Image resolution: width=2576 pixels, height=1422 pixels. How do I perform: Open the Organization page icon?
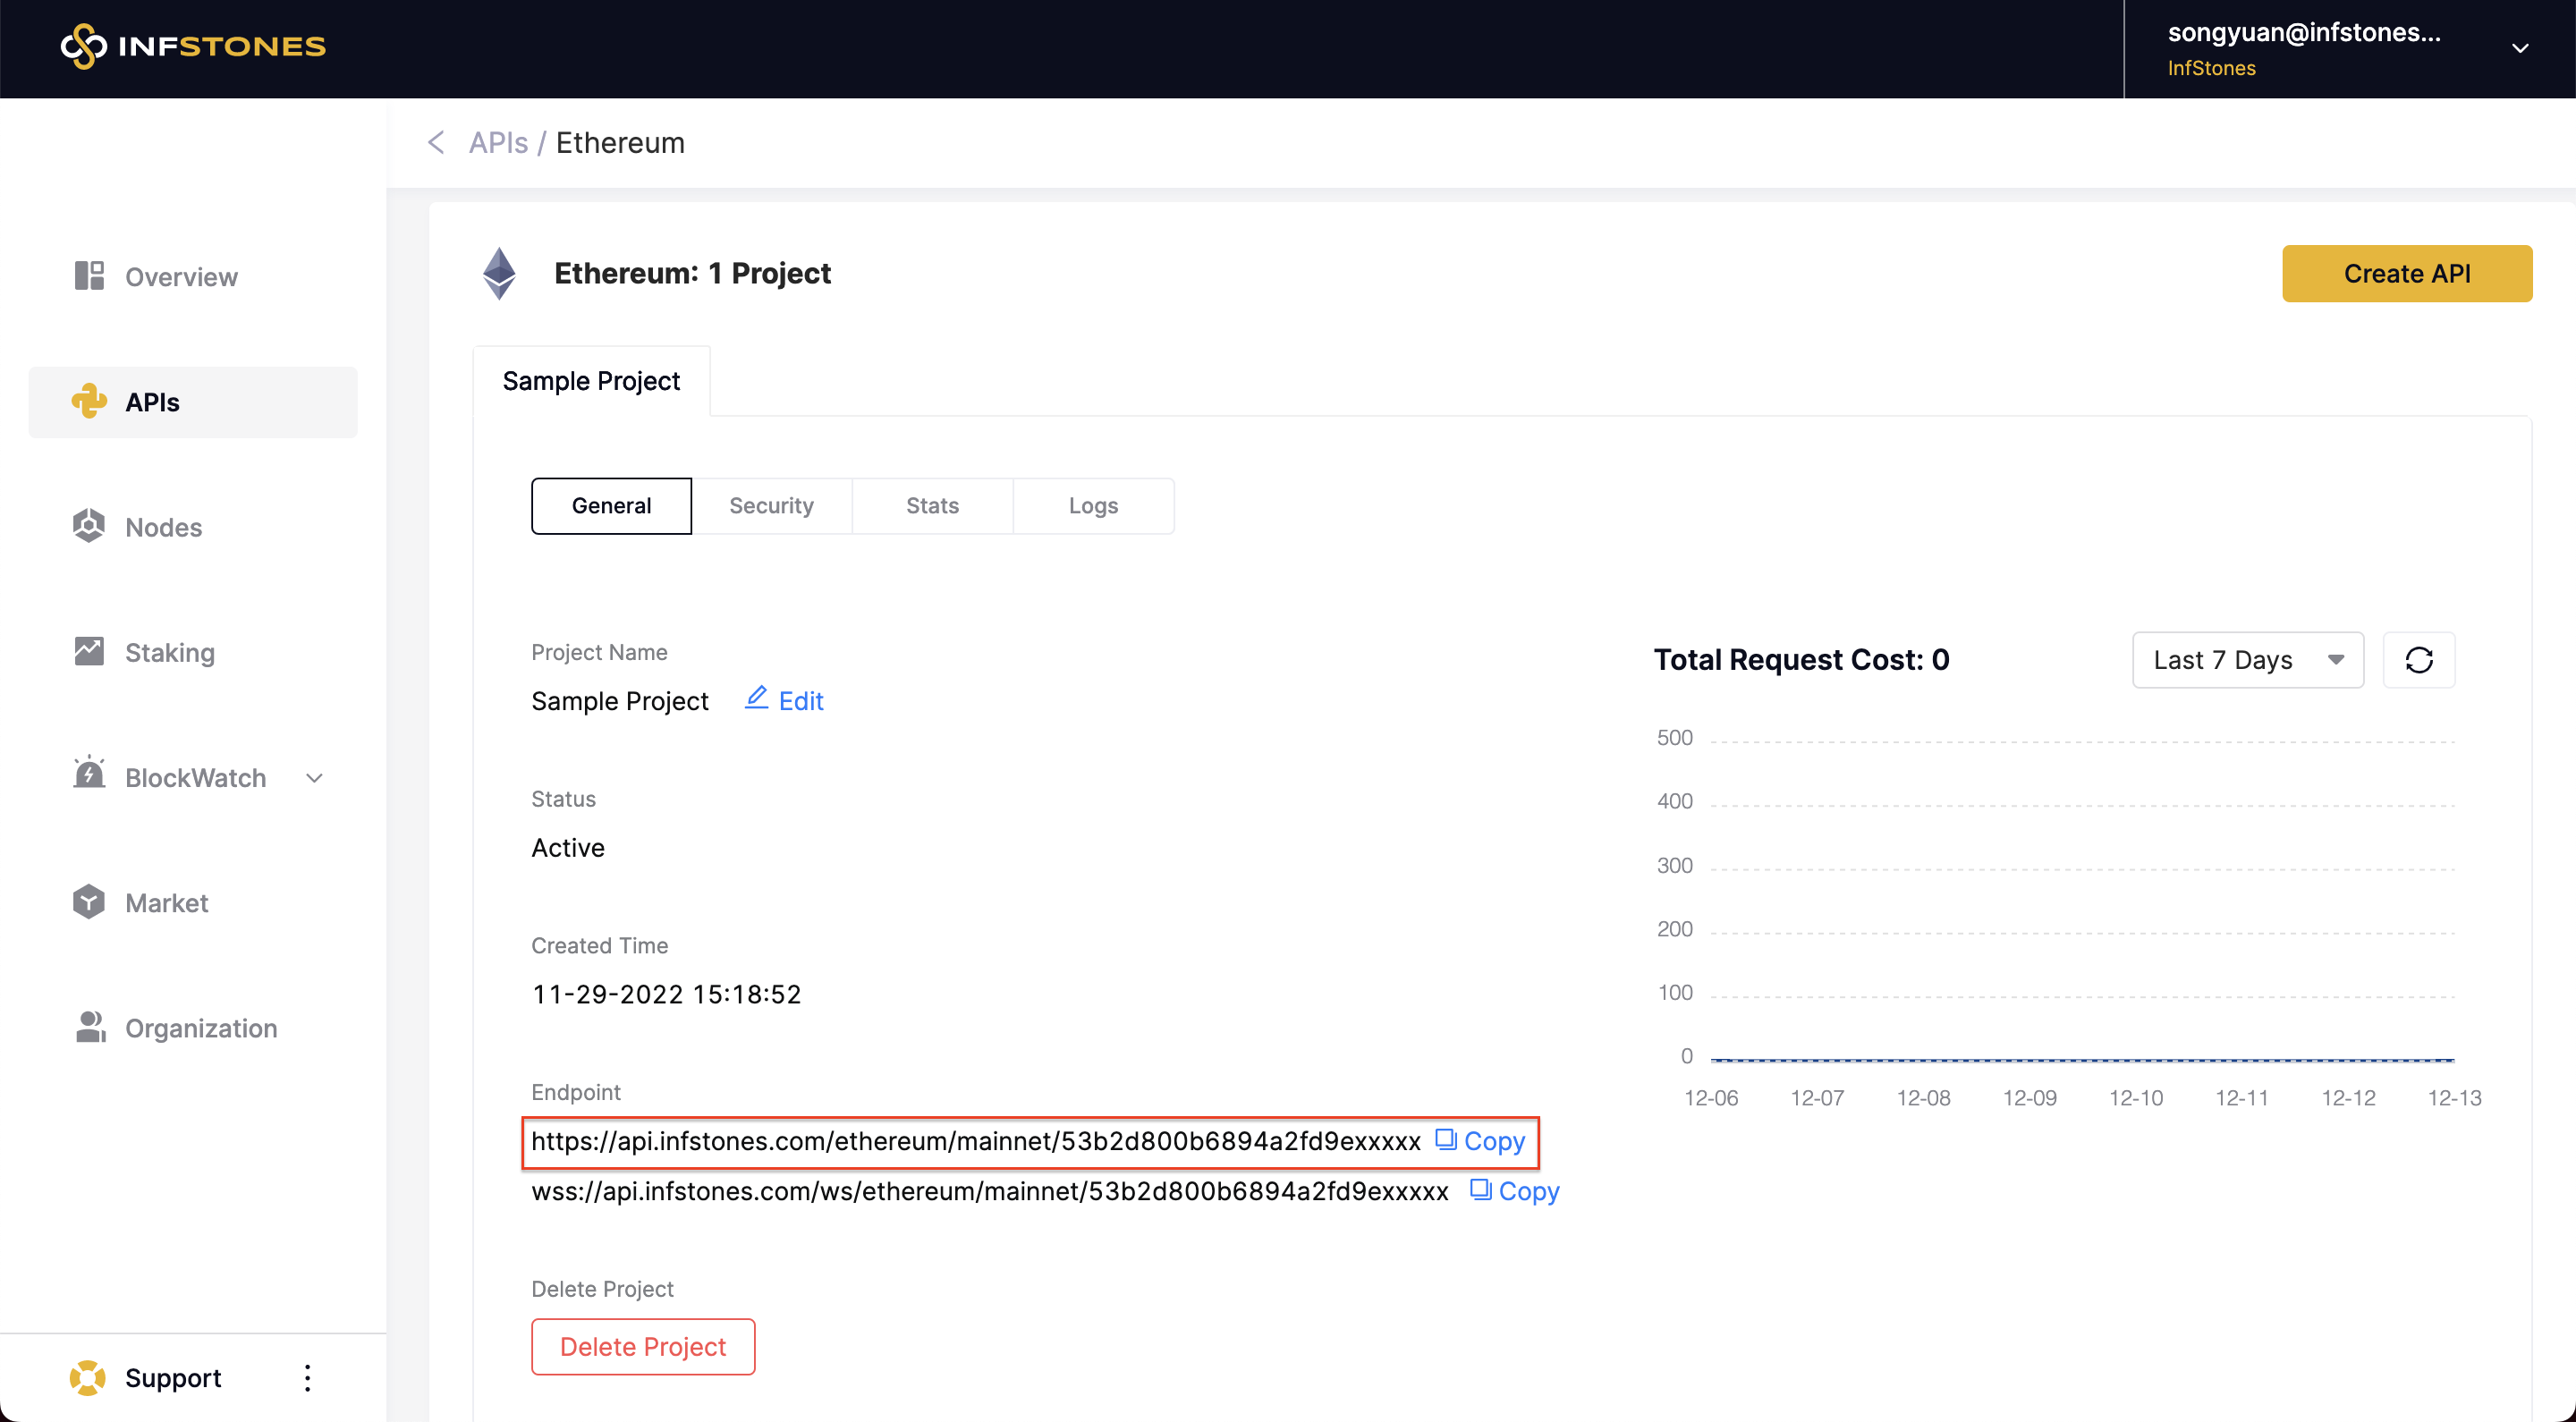[90, 1027]
